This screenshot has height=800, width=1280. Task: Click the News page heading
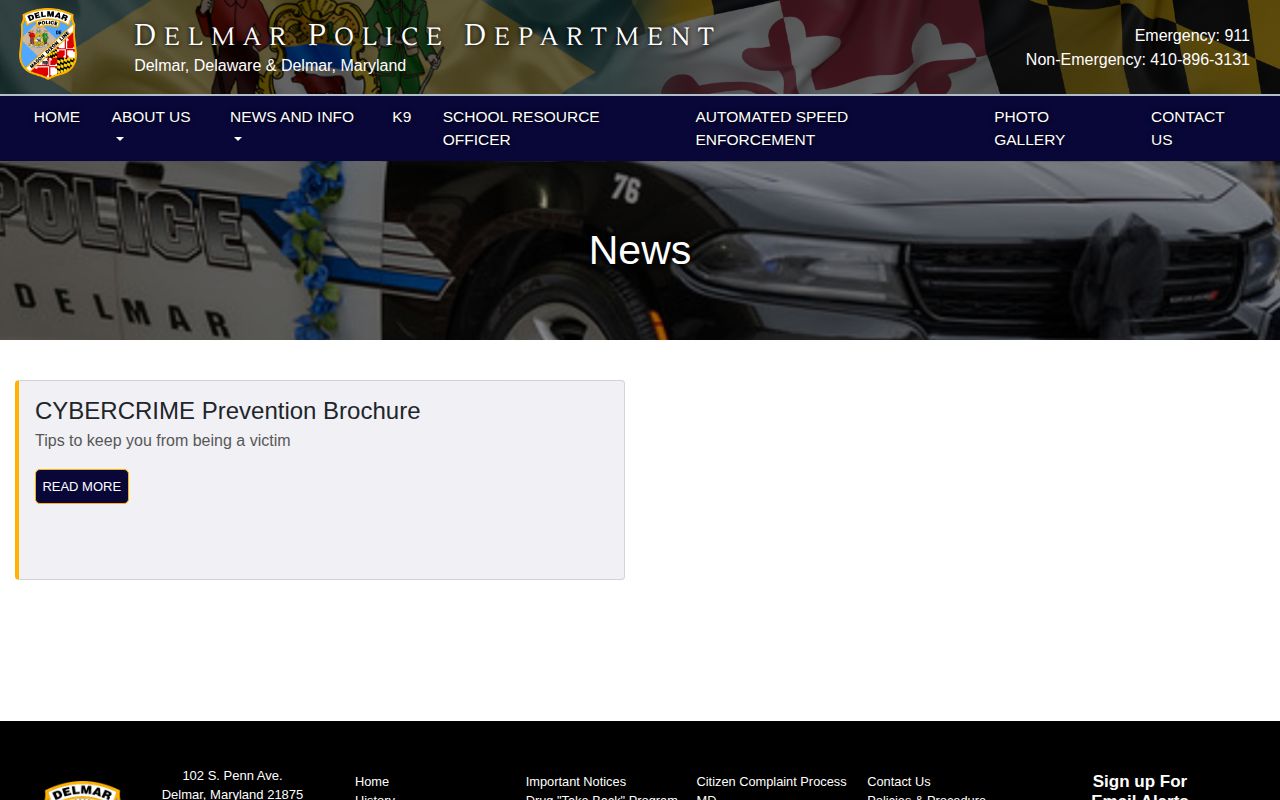(x=640, y=250)
